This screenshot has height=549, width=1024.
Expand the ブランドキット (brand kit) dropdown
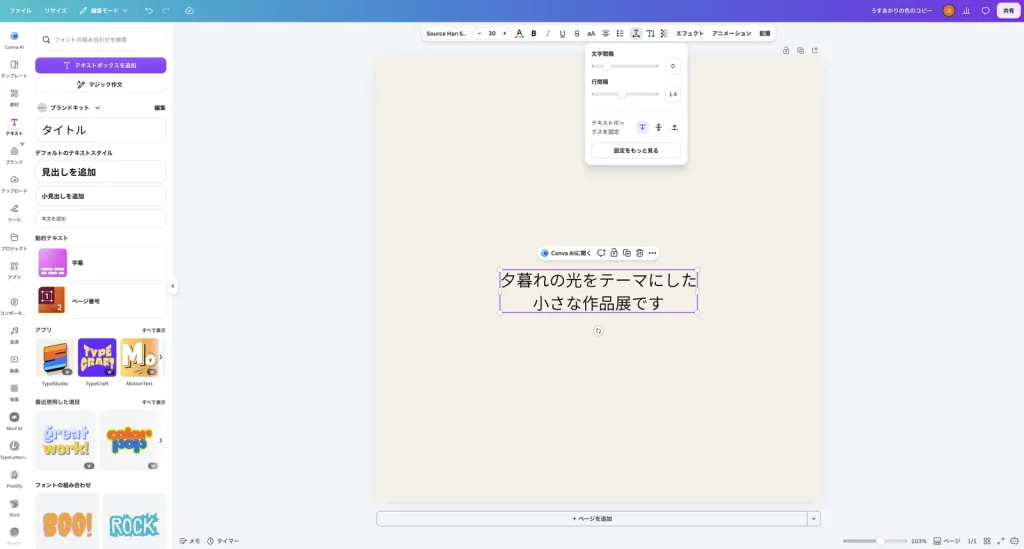click(x=69, y=108)
